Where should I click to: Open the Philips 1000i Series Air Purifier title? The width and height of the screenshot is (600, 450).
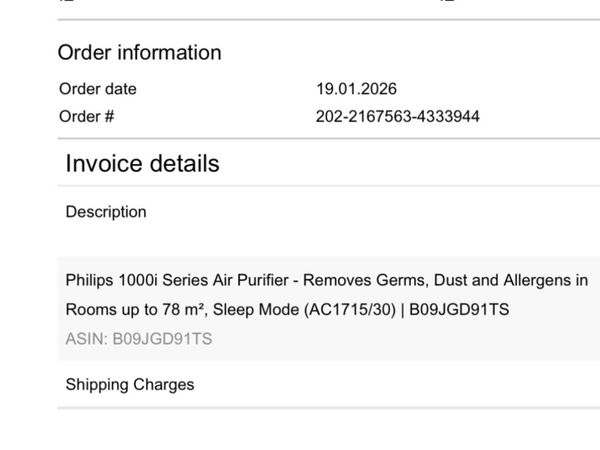coord(326,295)
